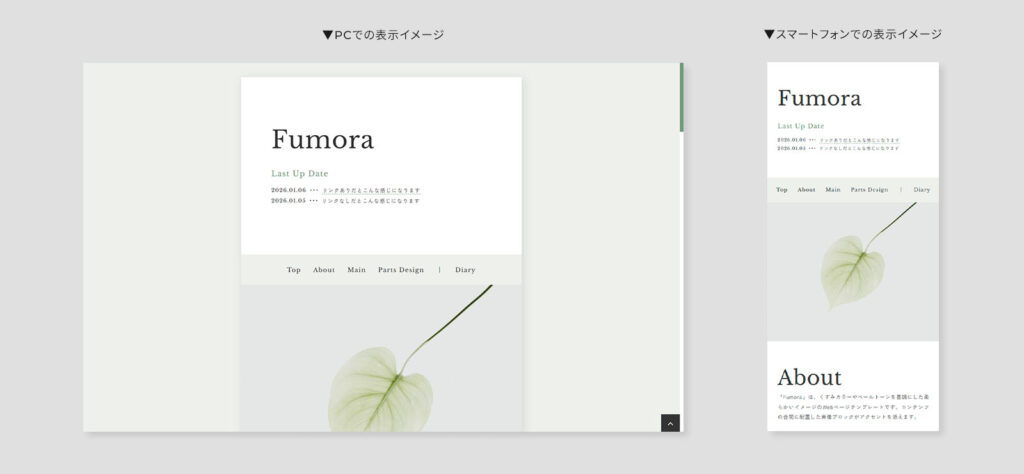The image size is (1024, 474).
Task: Select Main in the smartphone preview menu
Action: [832, 189]
